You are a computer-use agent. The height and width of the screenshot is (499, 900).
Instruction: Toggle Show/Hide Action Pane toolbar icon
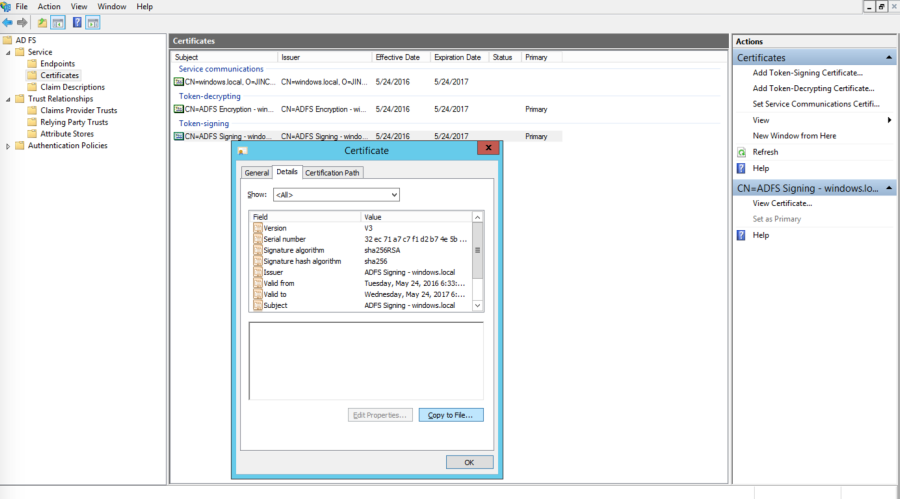click(93, 22)
